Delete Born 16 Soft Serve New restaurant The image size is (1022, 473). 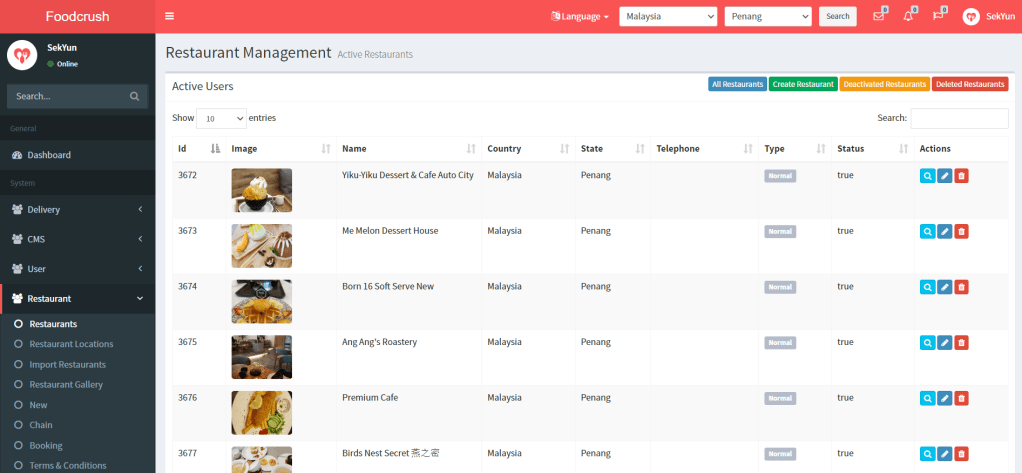(961, 287)
